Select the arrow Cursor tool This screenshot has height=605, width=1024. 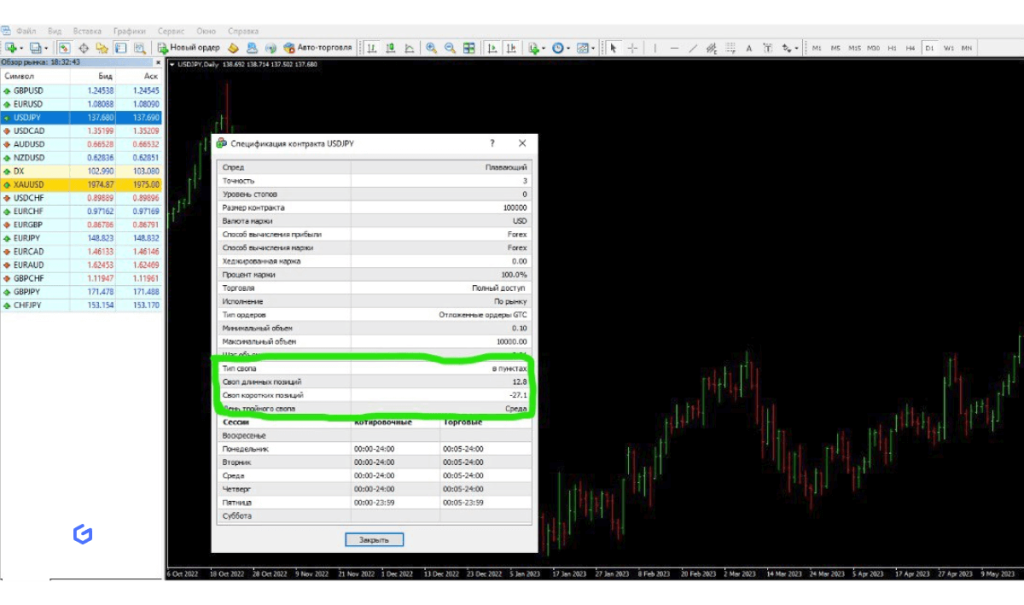pos(613,48)
